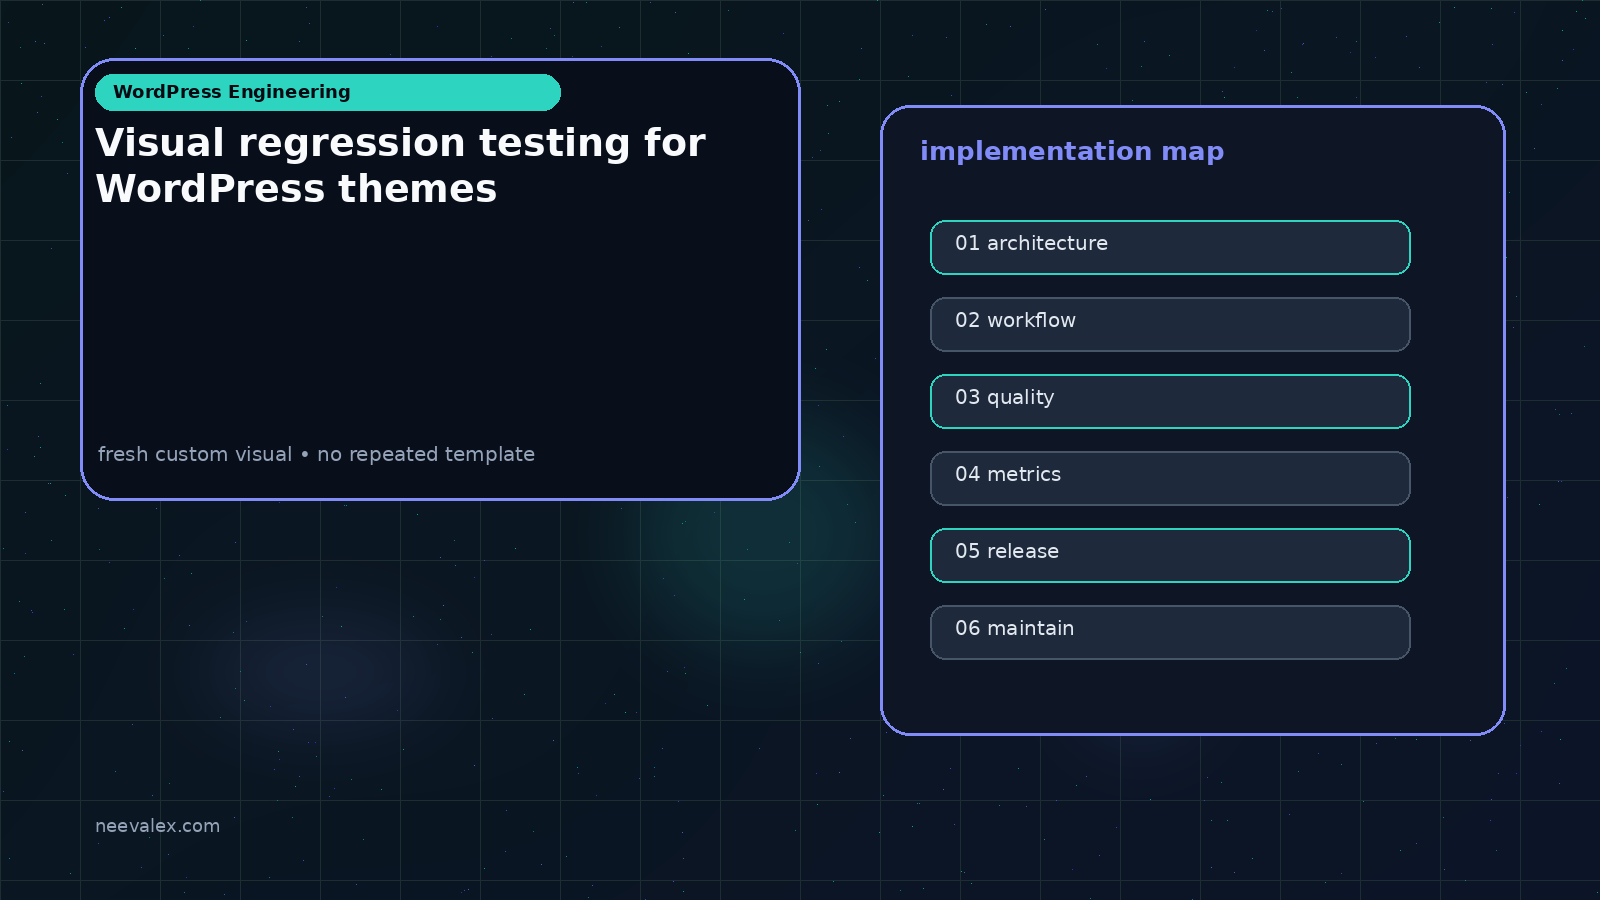Open the 03 quality step
The height and width of the screenshot is (900, 1600).
(1170, 401)
